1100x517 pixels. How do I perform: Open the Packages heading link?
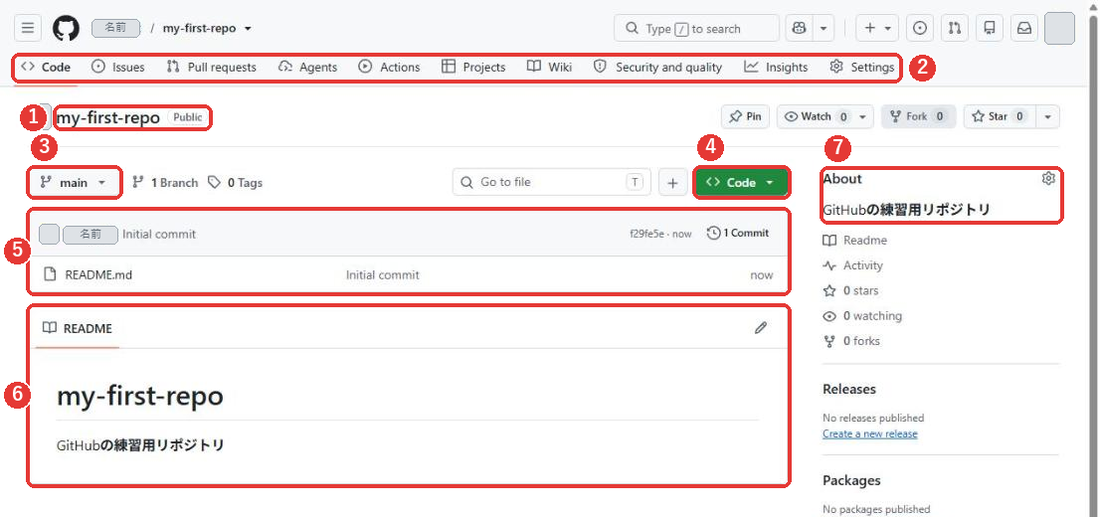852,481
